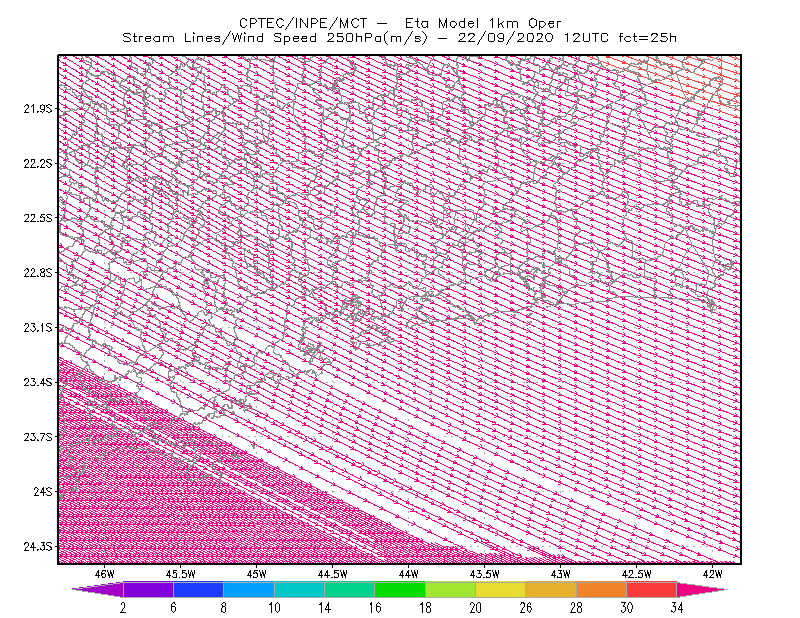This screenshot has height=618, width=800.
Task: Click the yellow legend segment
Action: (501, 589)
